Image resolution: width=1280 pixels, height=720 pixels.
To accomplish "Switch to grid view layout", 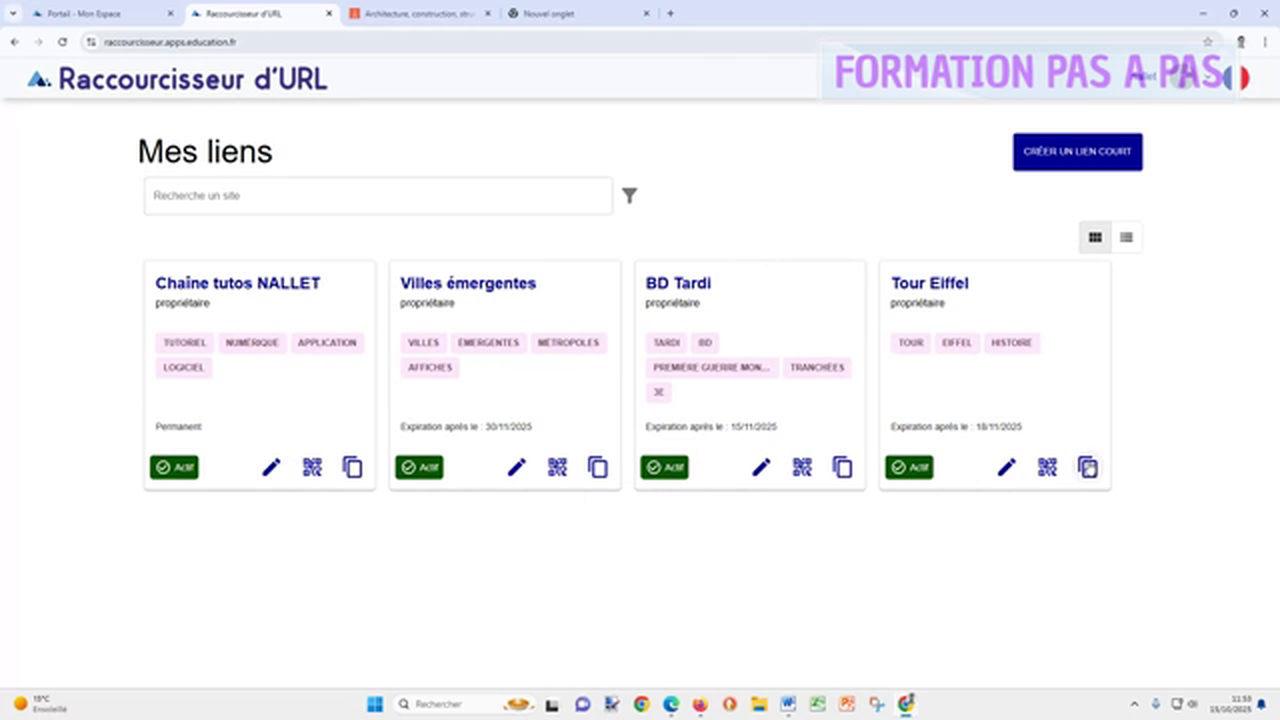I will click(1095, 237).
